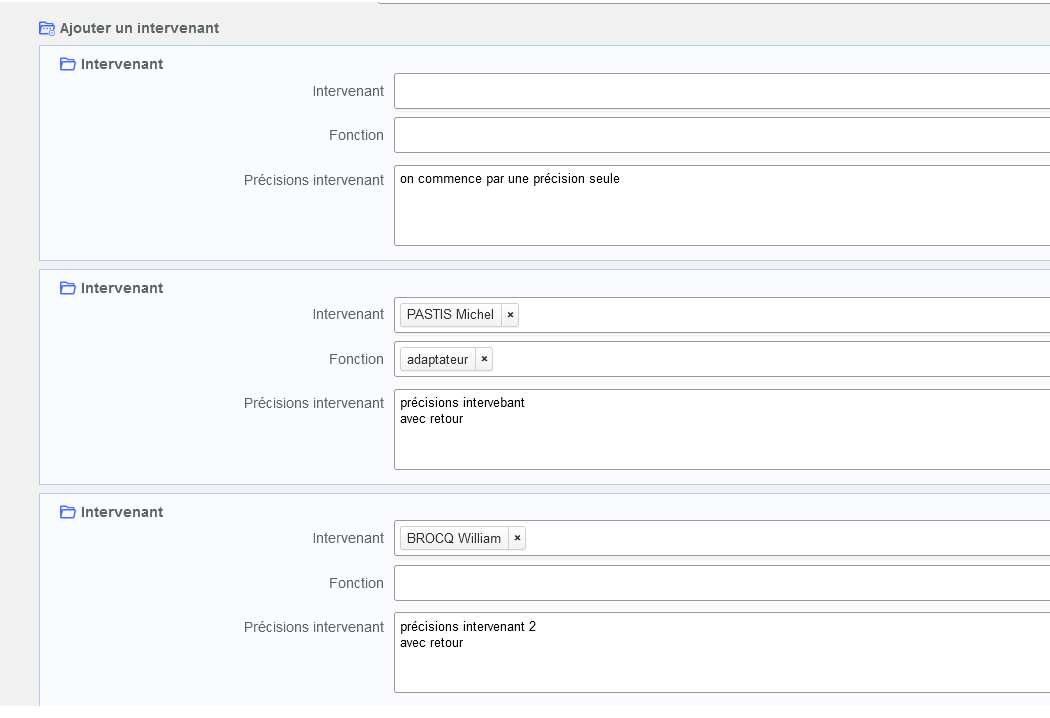This screenshot has height=718, width=1050.
Task: Click the 'précisions intervebant' textarea
Action: 720,429
